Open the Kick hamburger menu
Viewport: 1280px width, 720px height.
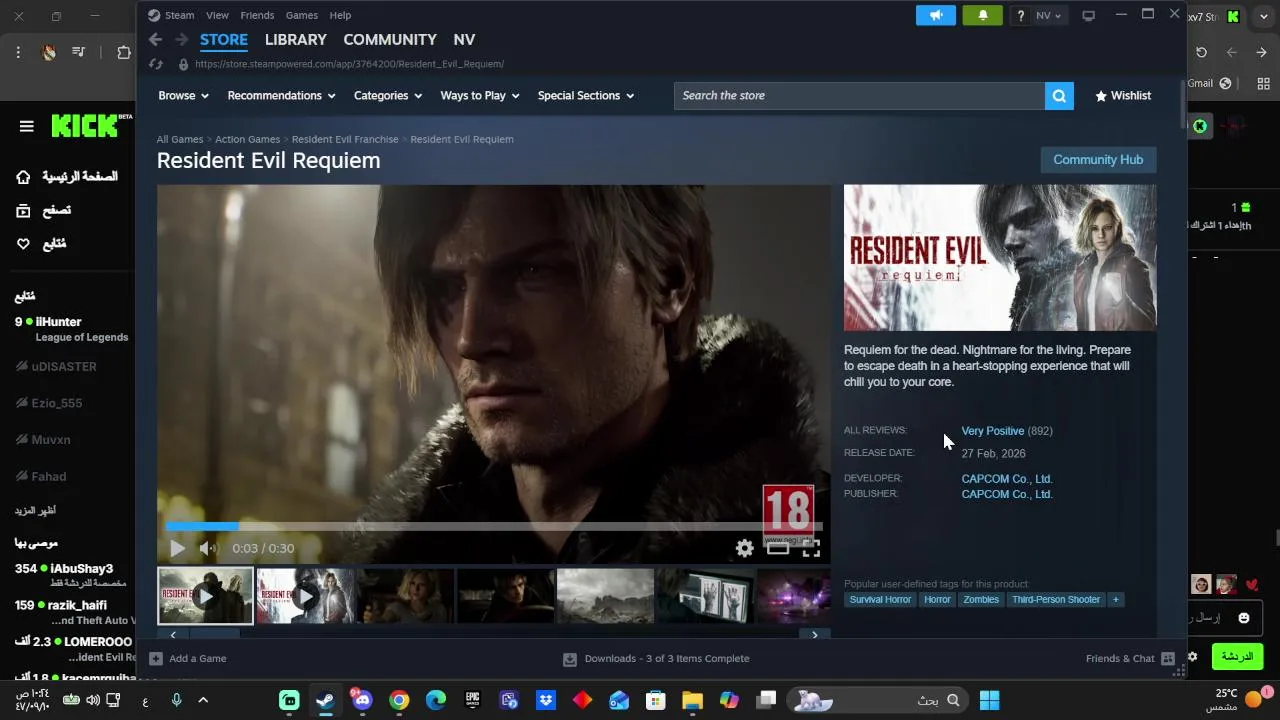point(27,126)
